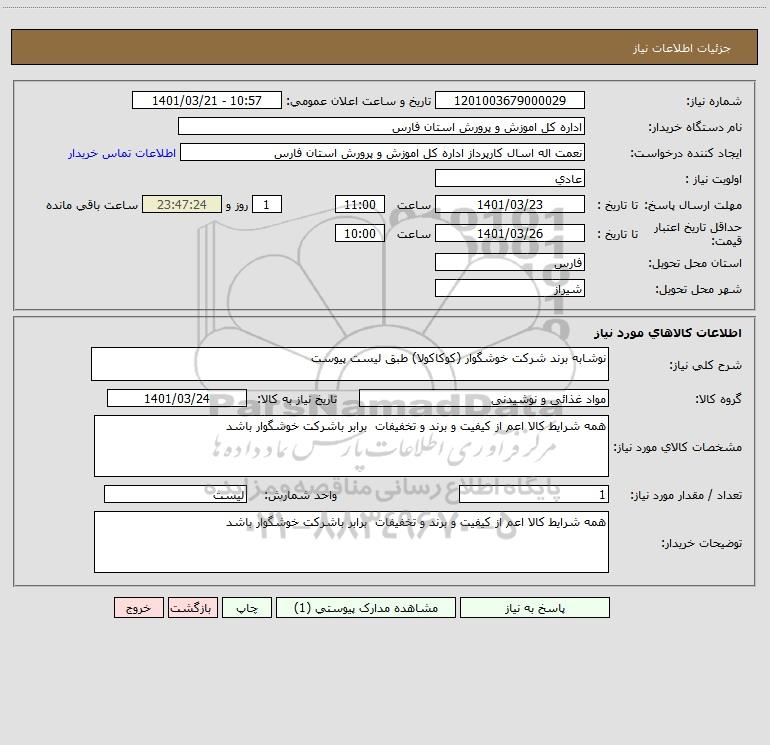
Task: Click the اولویت نیاز label
Action: [714, 180]
